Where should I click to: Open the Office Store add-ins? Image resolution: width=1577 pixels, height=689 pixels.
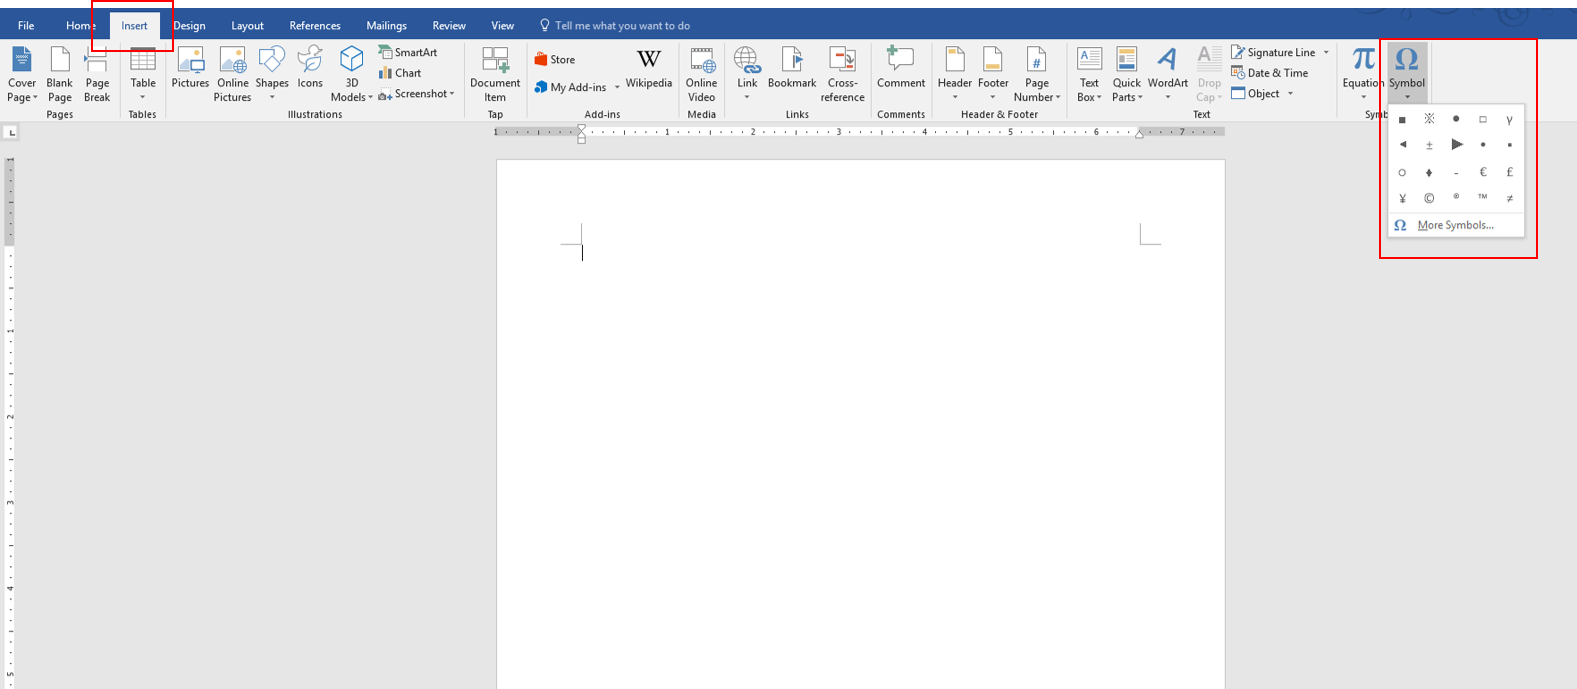555,60
